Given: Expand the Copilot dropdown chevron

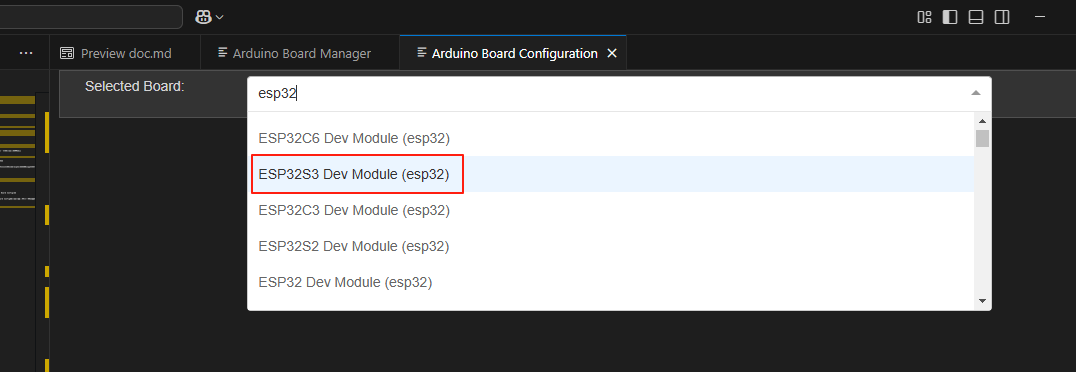Looking at the screenshot, I should [x=220, y=17].
